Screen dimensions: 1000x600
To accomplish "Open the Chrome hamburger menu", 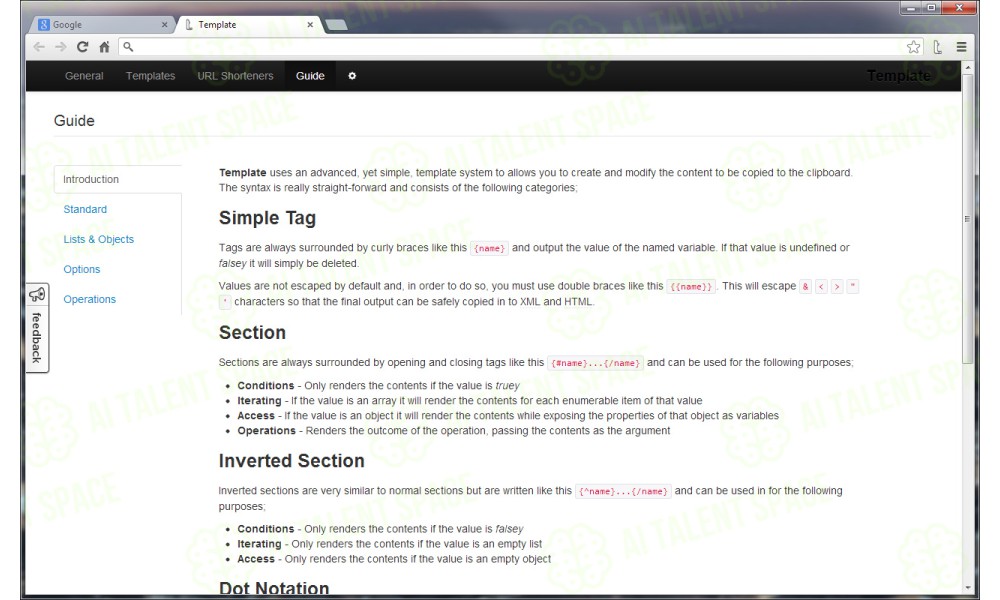I will coord(961,47).
